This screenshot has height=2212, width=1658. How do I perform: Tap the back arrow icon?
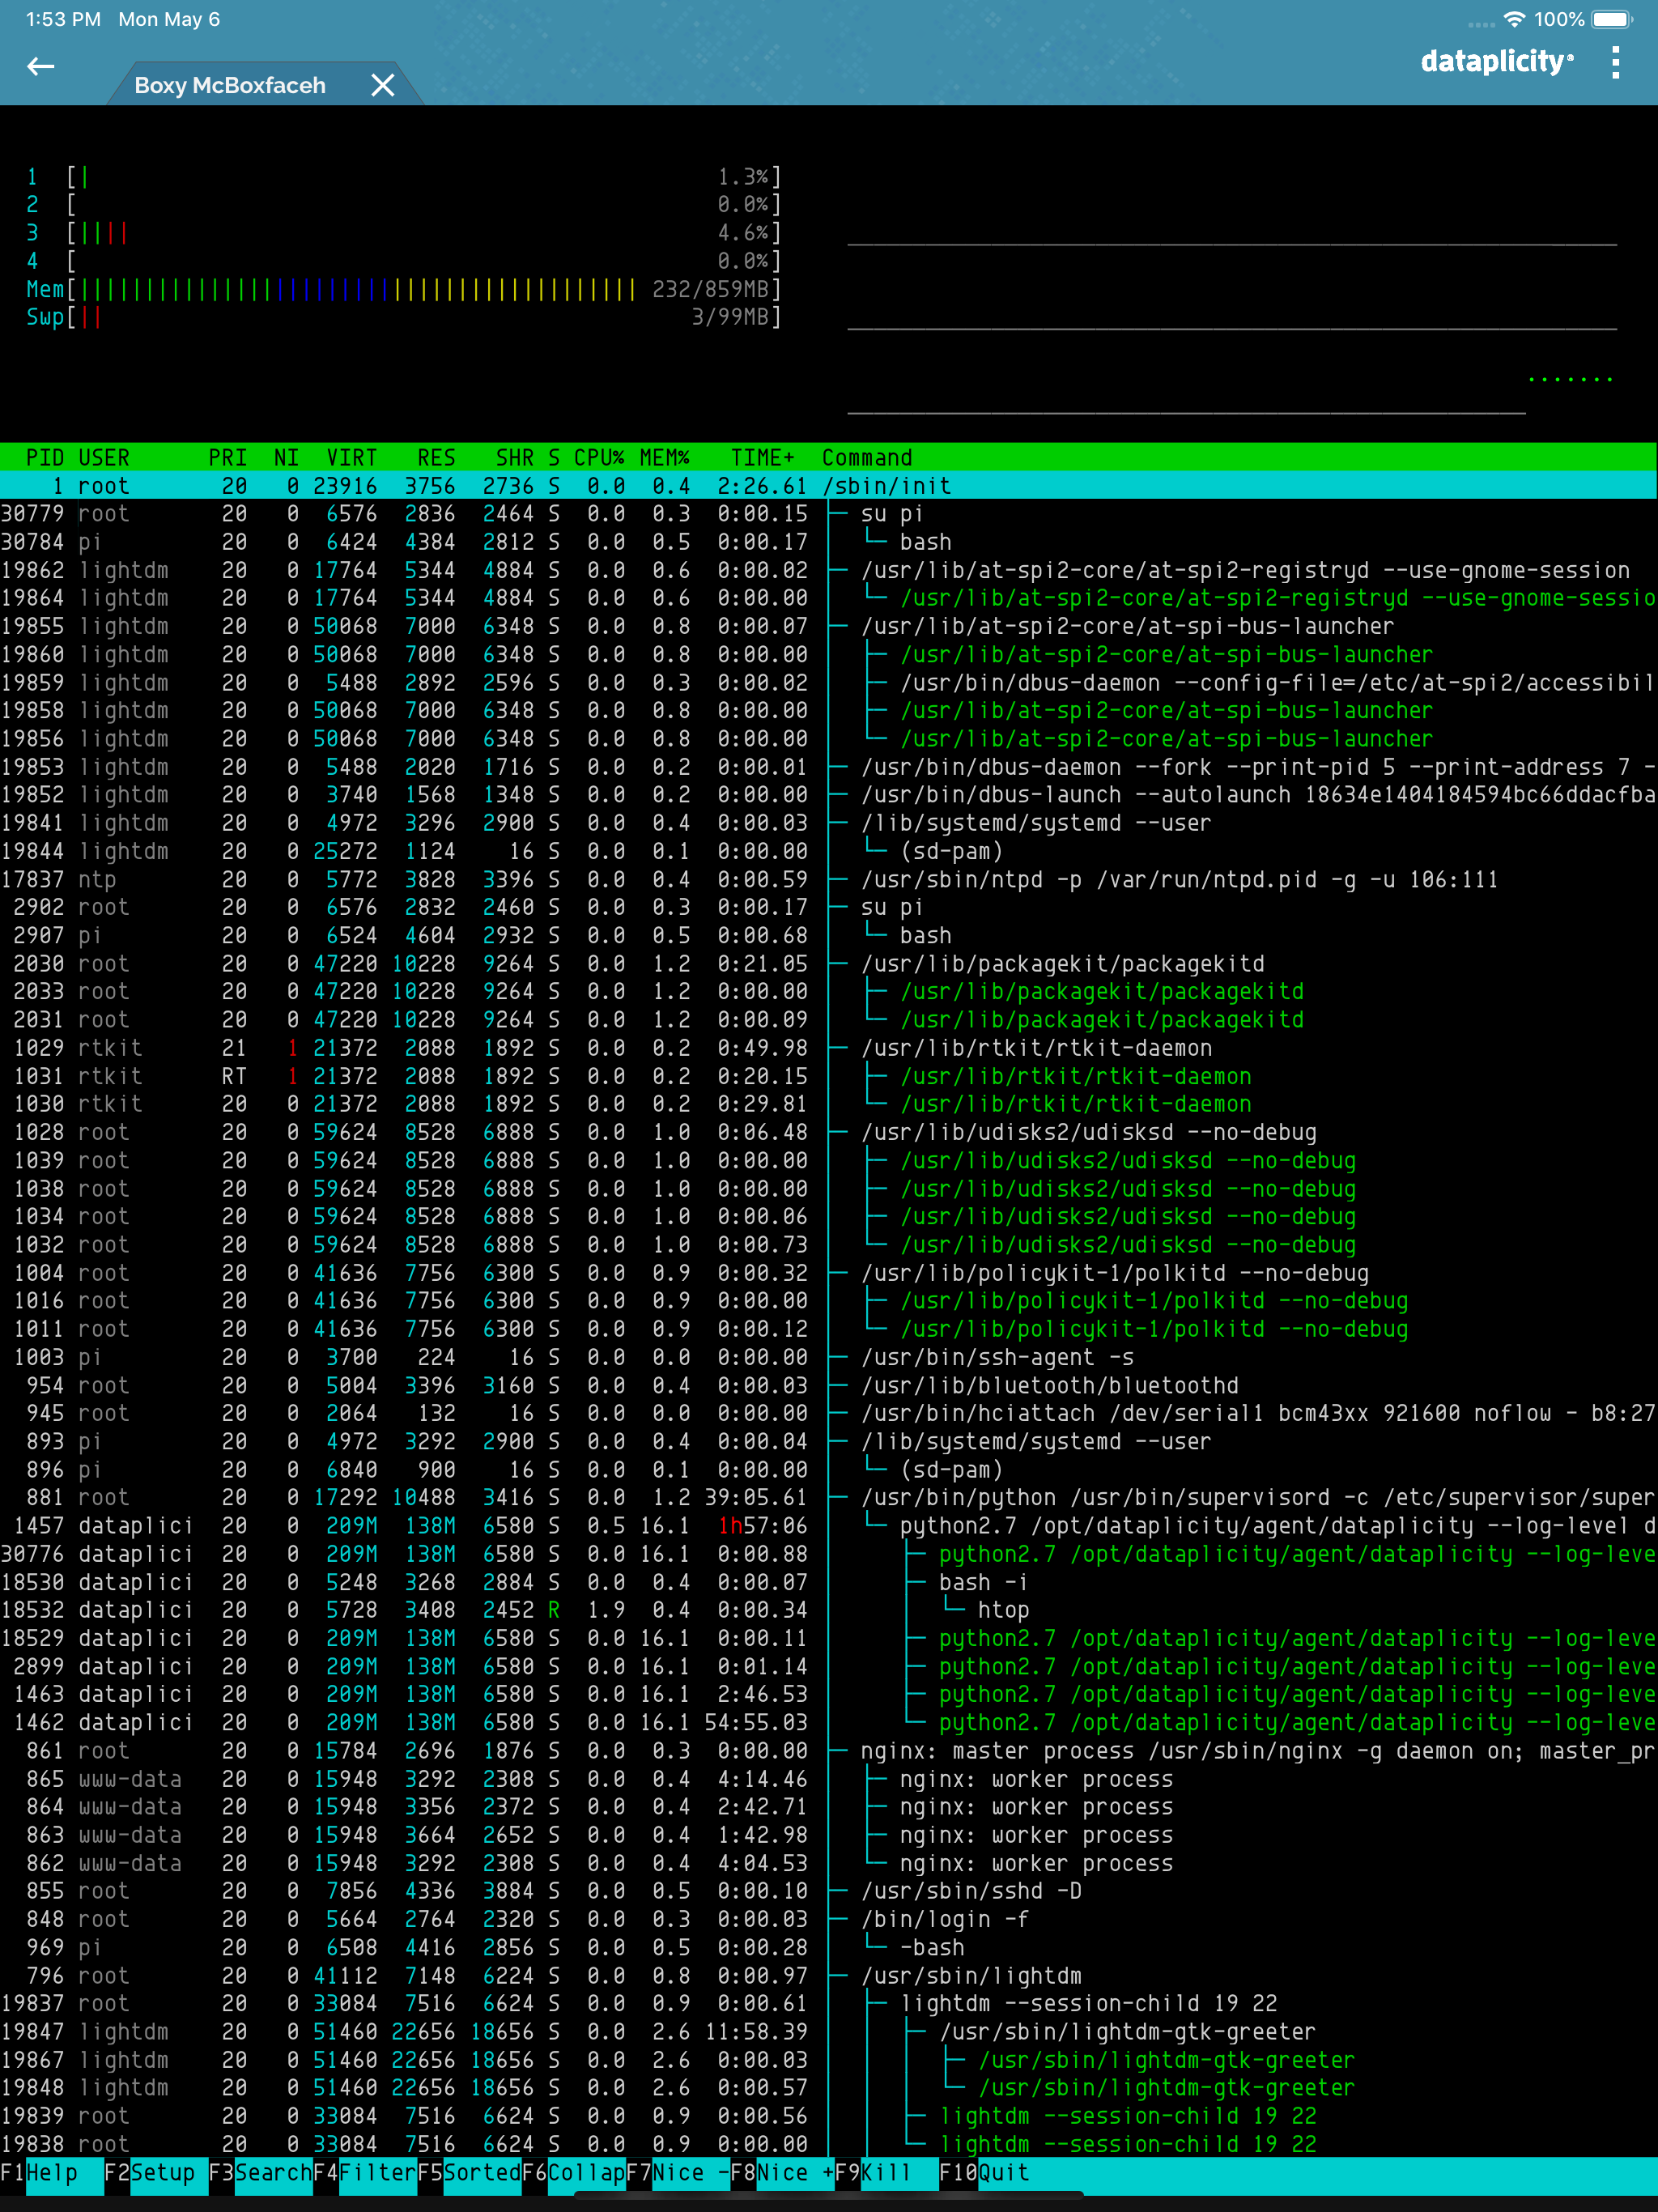[40, 66]
